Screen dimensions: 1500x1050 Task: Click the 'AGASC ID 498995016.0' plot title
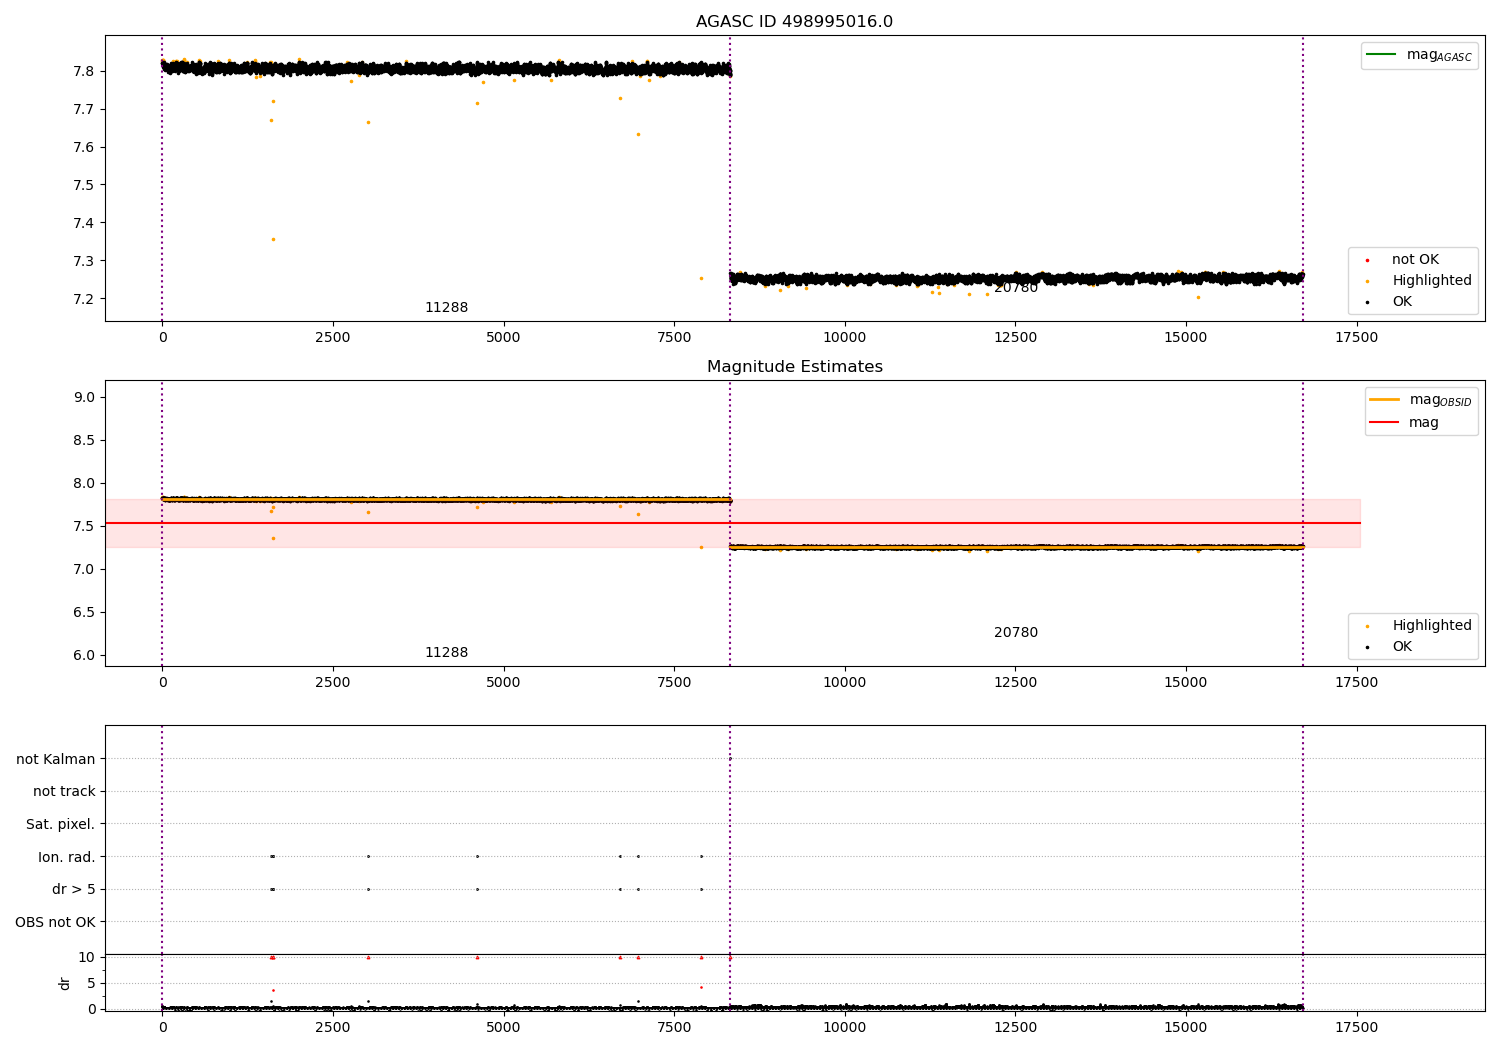(794, 22)
